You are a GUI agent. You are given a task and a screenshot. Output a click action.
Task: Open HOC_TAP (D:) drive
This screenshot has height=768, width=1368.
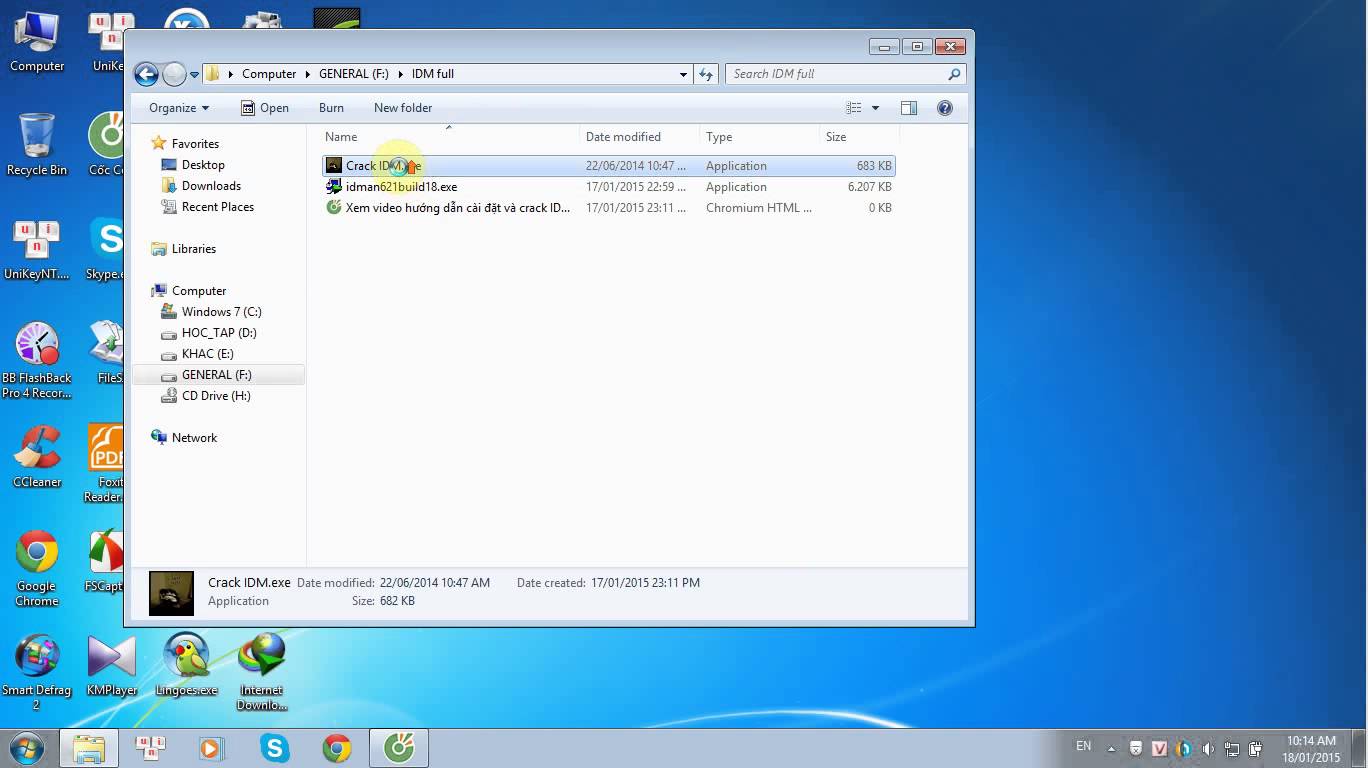(x=219, y=333)
